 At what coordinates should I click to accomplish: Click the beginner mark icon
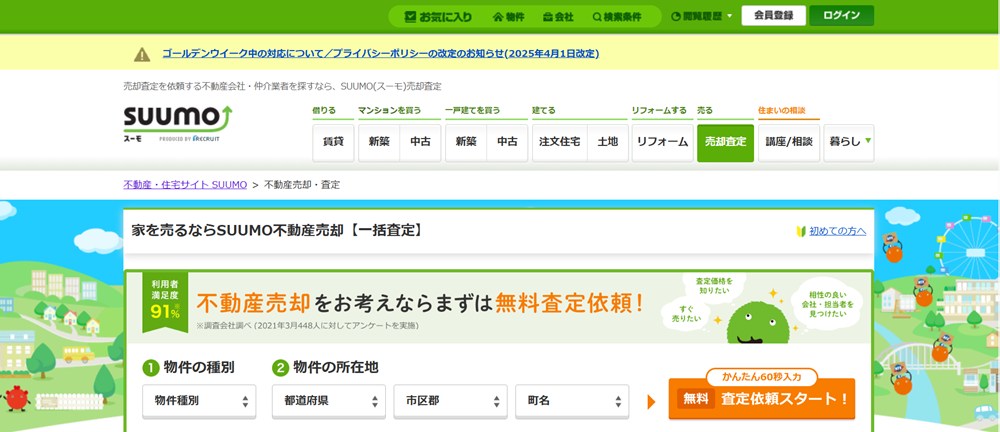pos(802,231)
